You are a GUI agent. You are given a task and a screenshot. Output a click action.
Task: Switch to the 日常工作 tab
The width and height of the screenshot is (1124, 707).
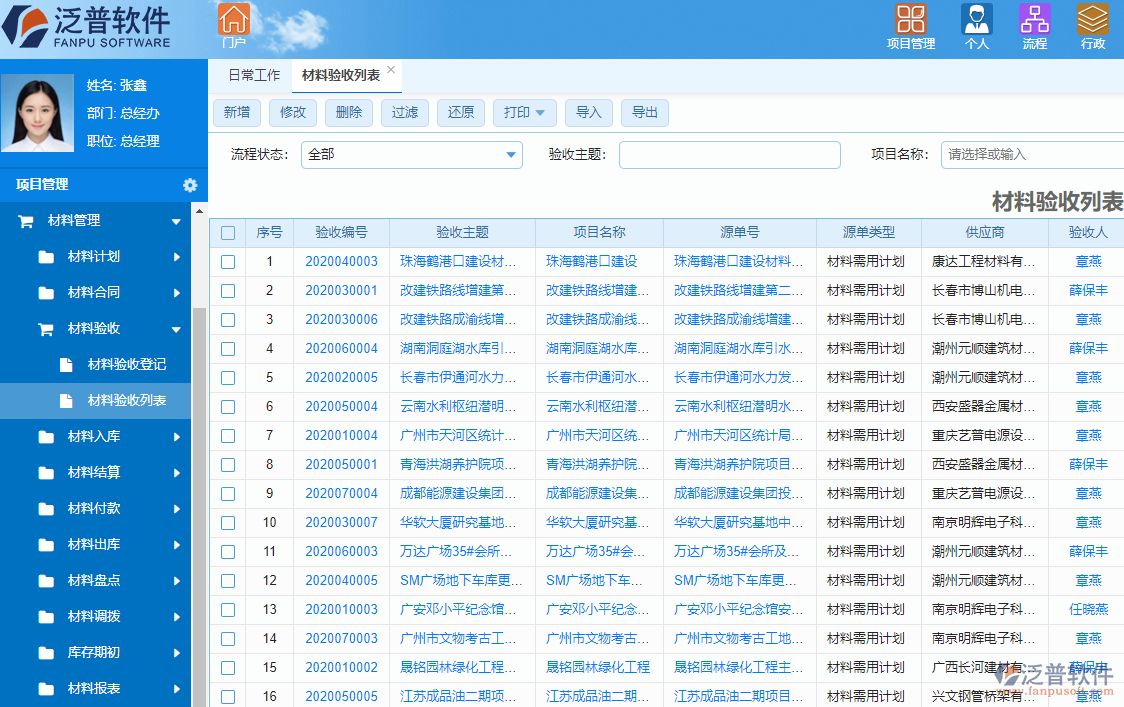pyautogui.click(x=253, y=74)
